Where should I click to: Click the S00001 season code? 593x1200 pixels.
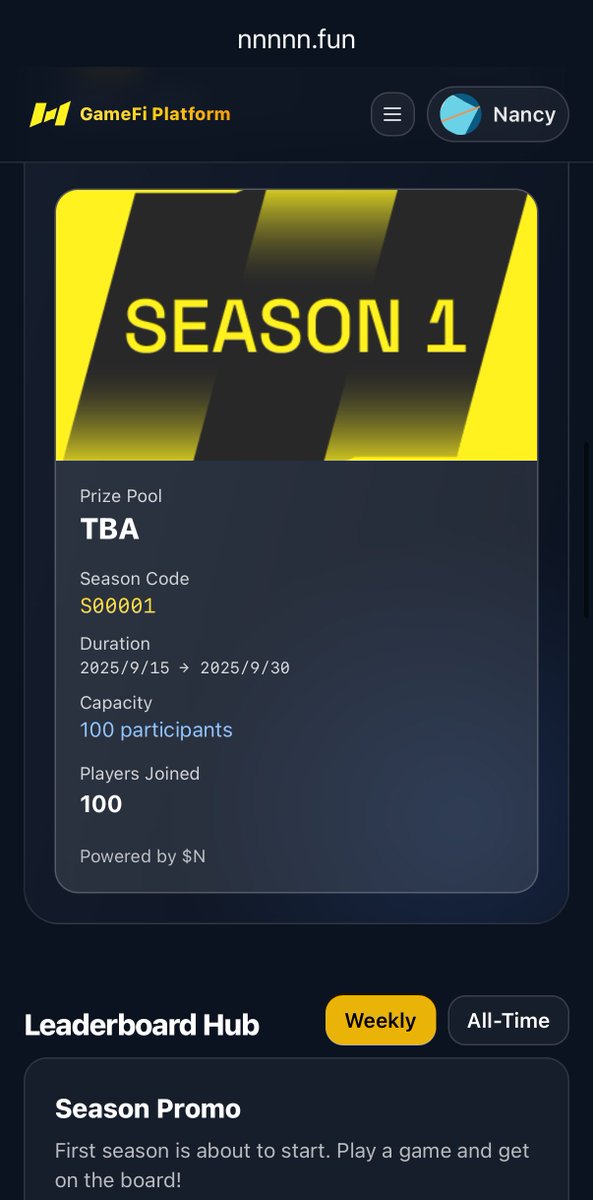coord(118,606)
